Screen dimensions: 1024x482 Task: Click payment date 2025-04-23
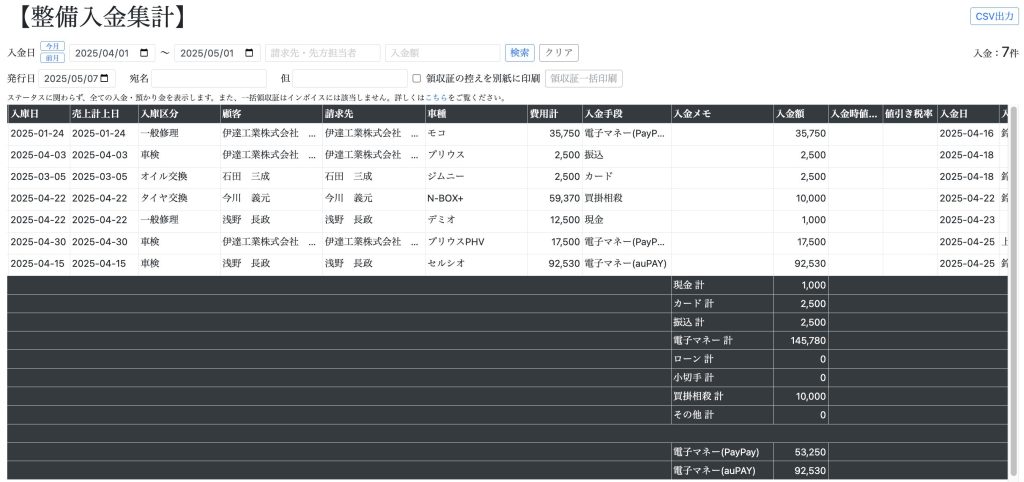pyautogui.click(x=968, y=220)
